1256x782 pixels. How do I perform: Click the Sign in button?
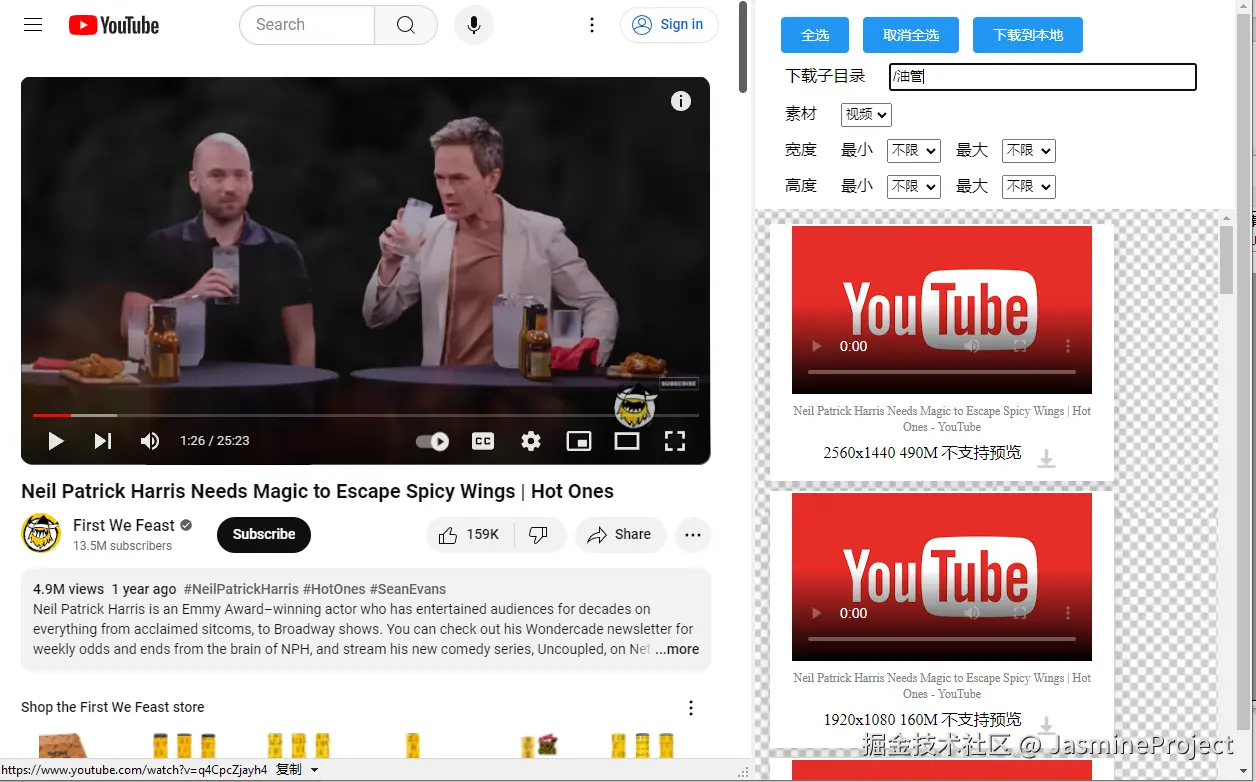[x=669, y=25]
